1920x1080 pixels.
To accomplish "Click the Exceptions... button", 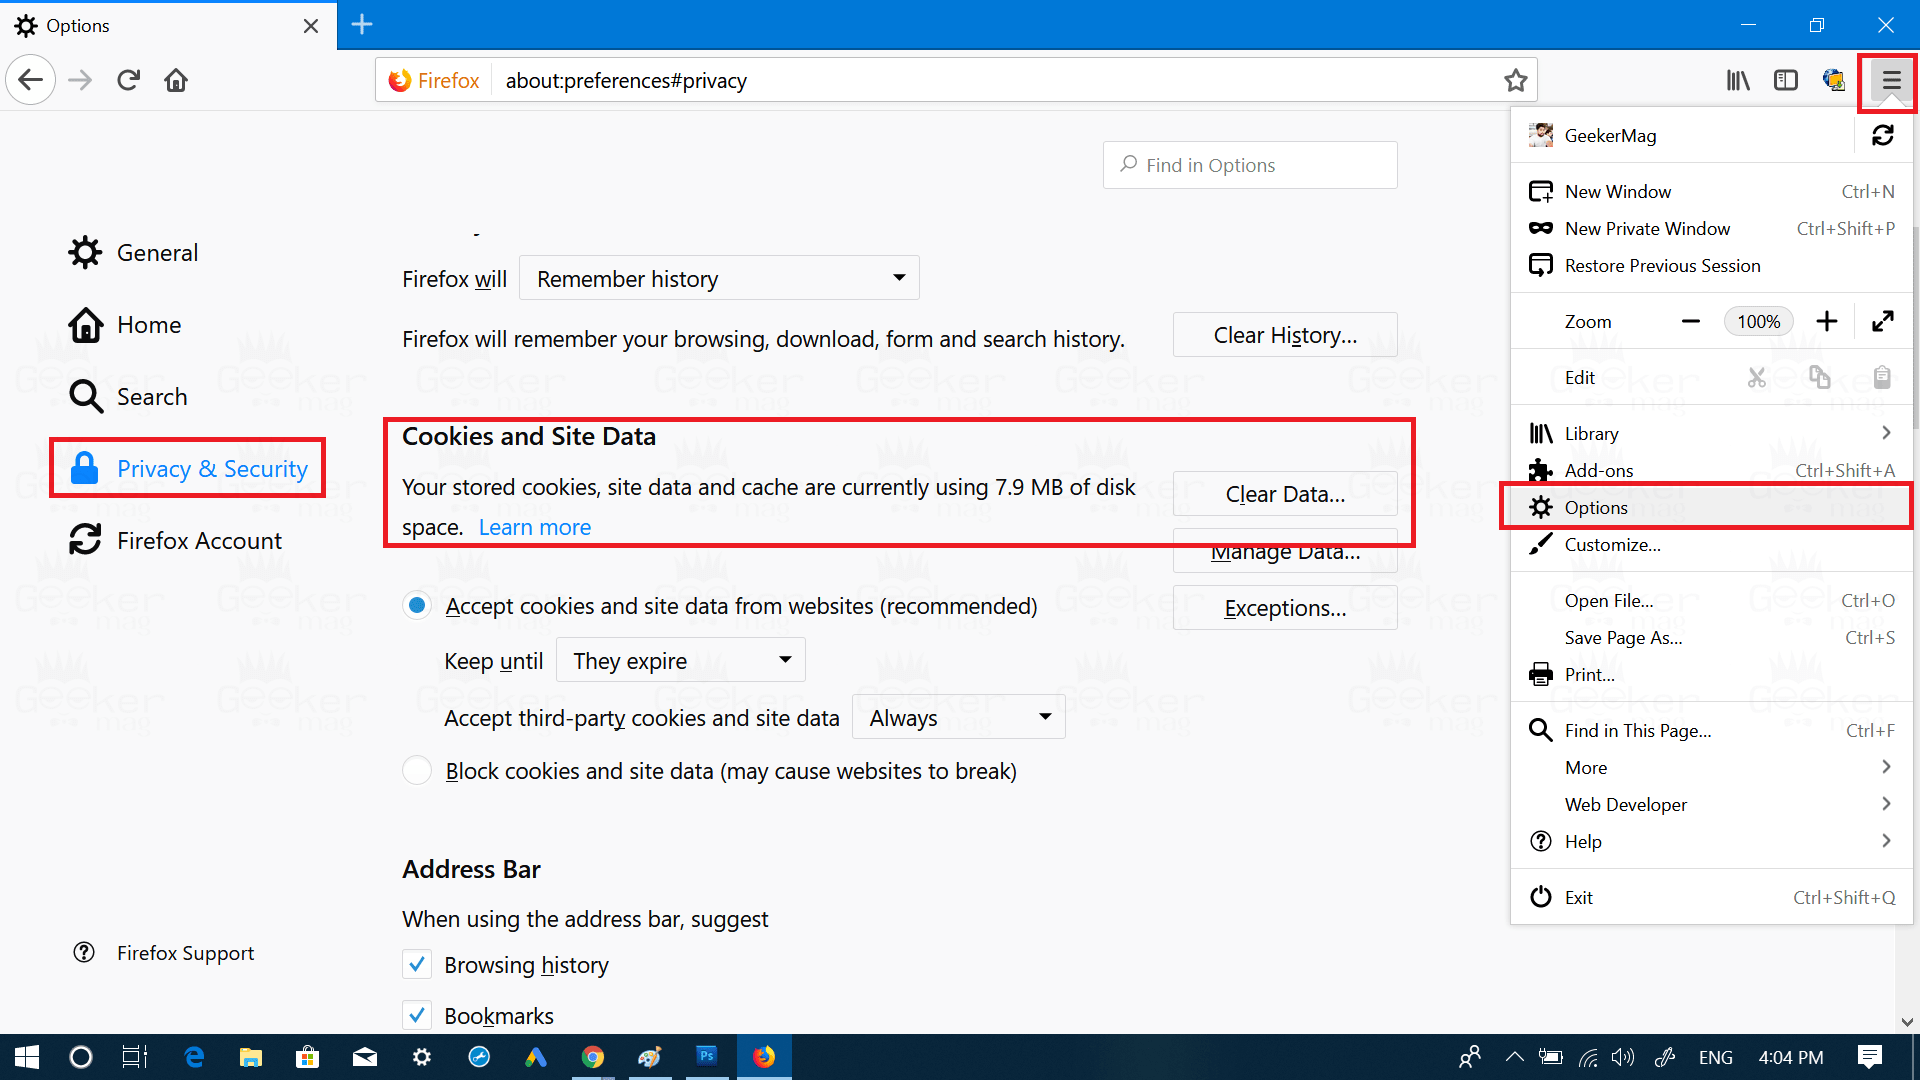I will [x=1285, y=608].
